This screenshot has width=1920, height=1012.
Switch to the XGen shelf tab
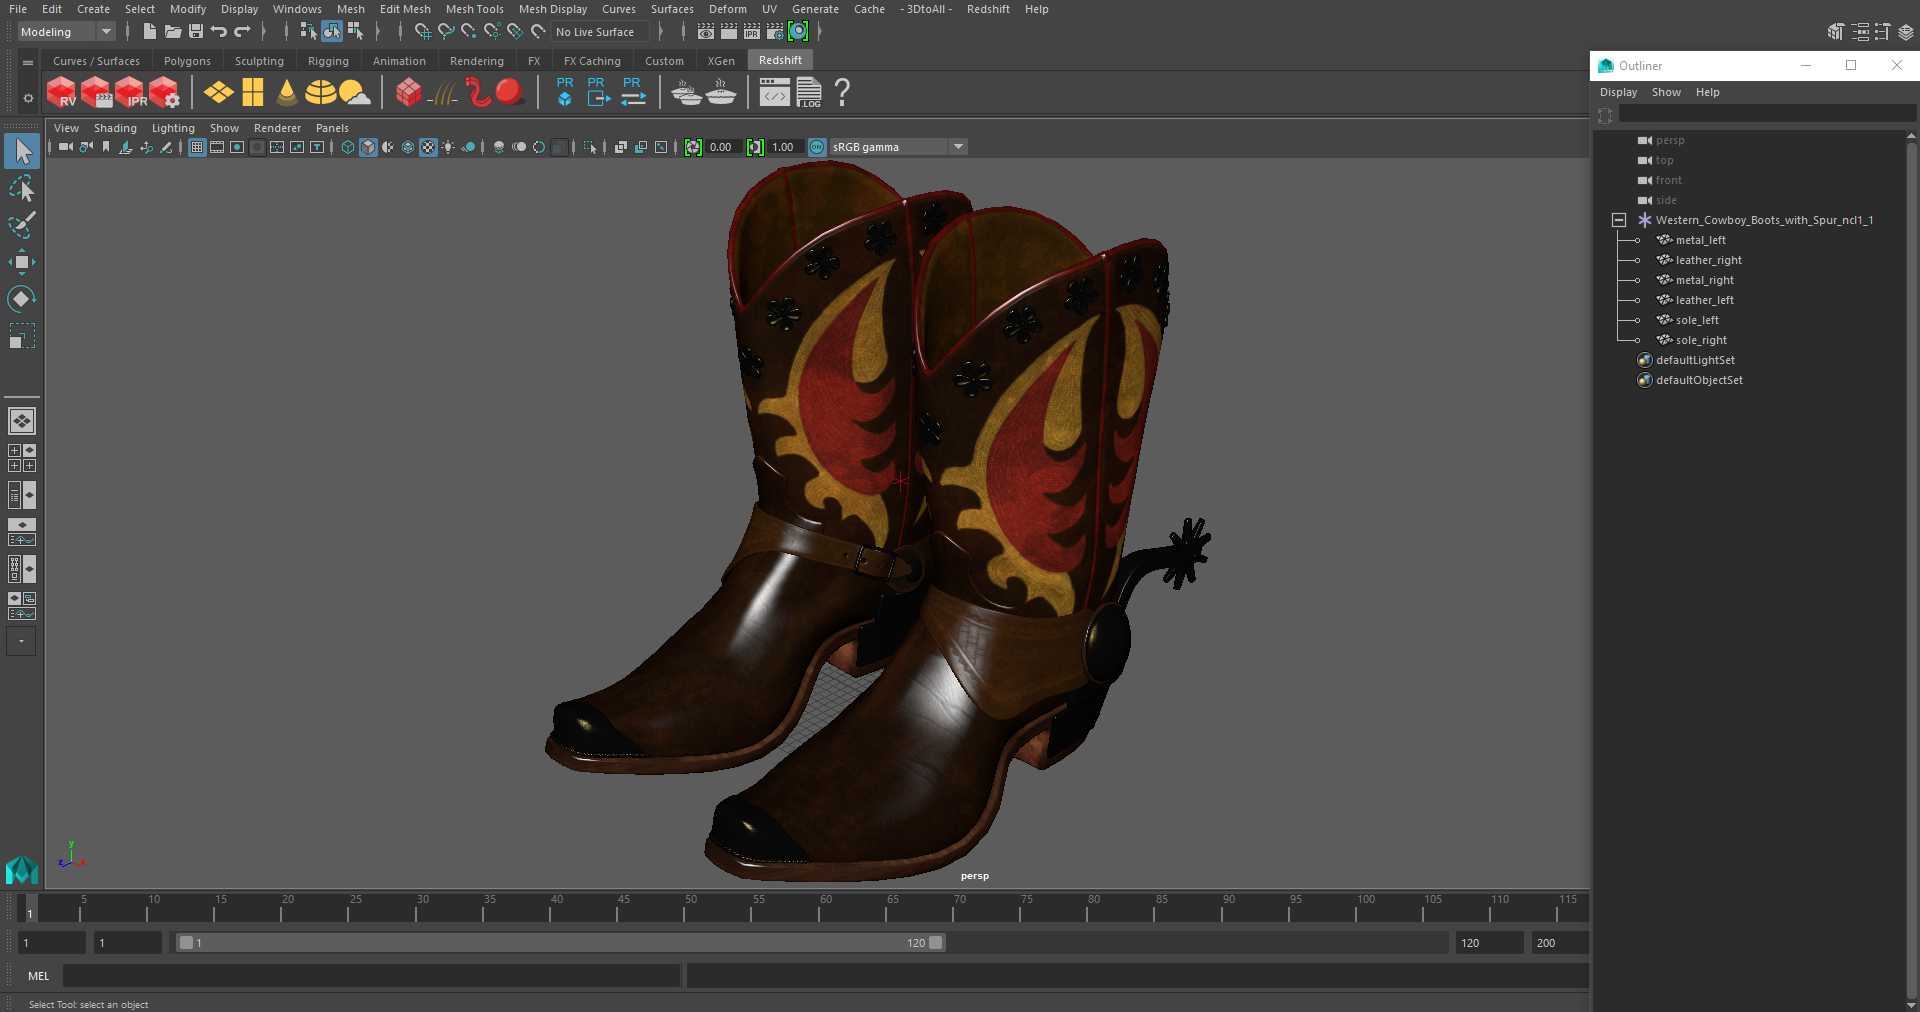[721, 61]
